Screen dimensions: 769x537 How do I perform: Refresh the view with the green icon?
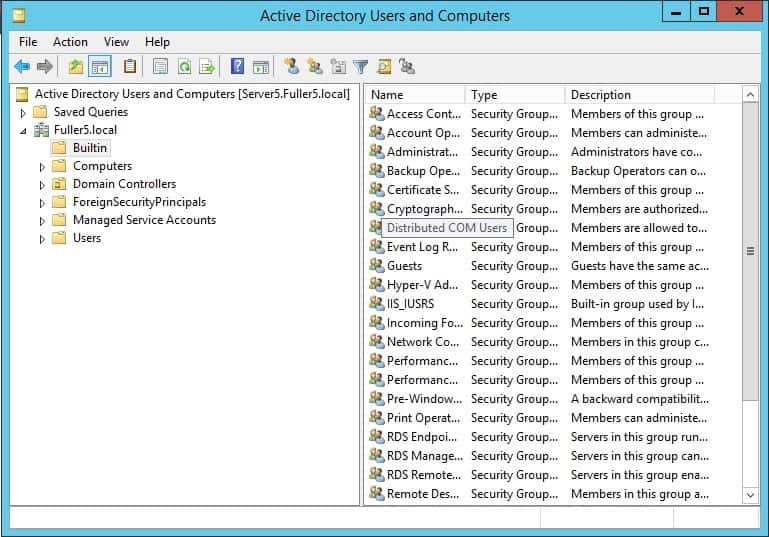click(x=184, y=66)
